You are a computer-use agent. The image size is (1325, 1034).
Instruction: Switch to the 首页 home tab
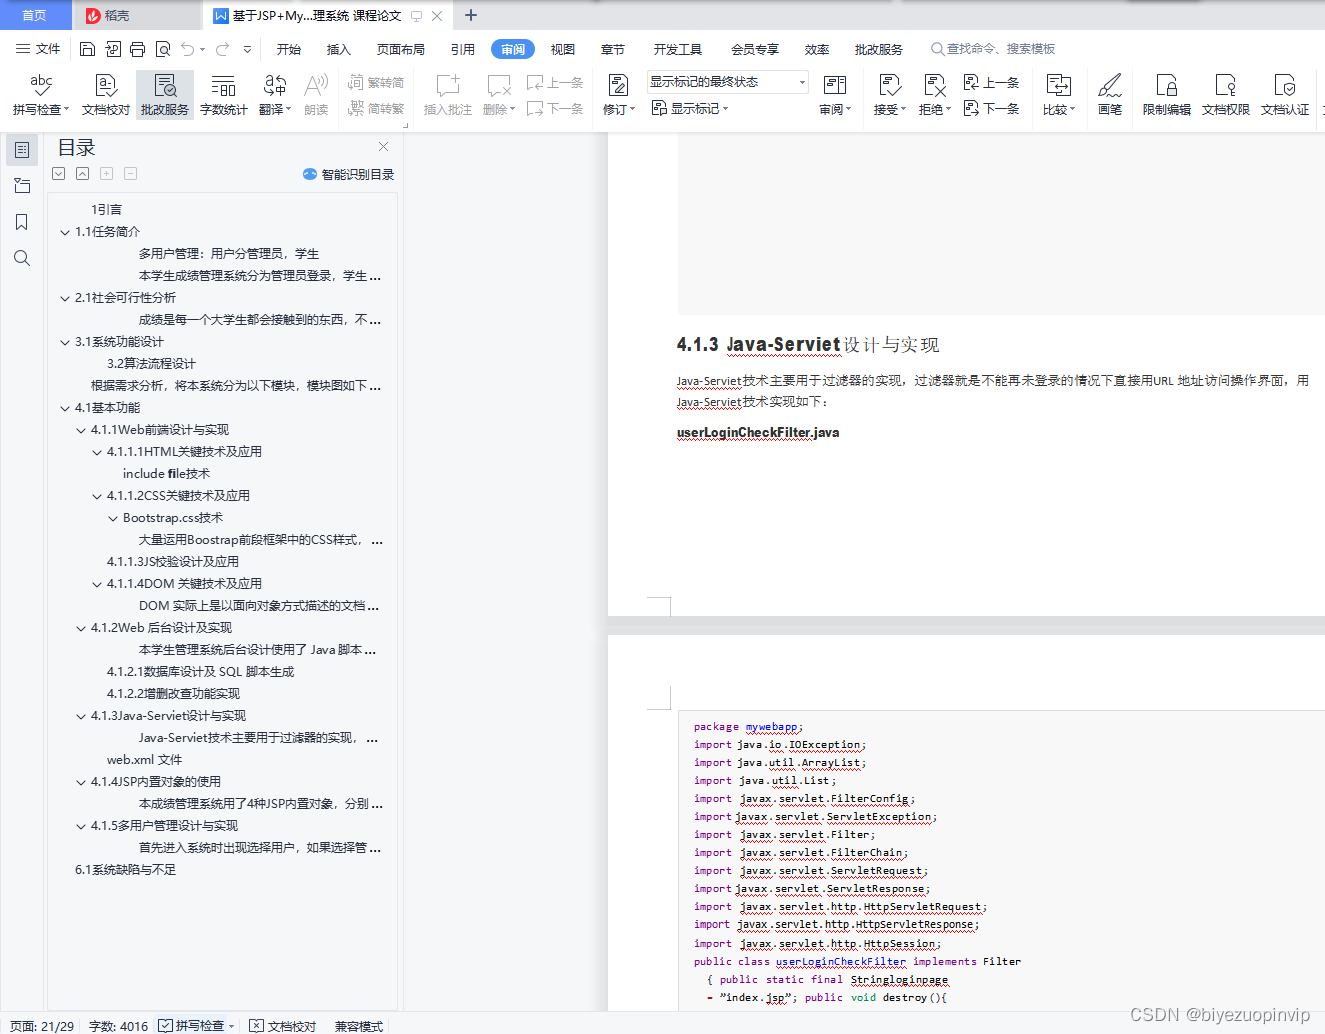[35, 15]
